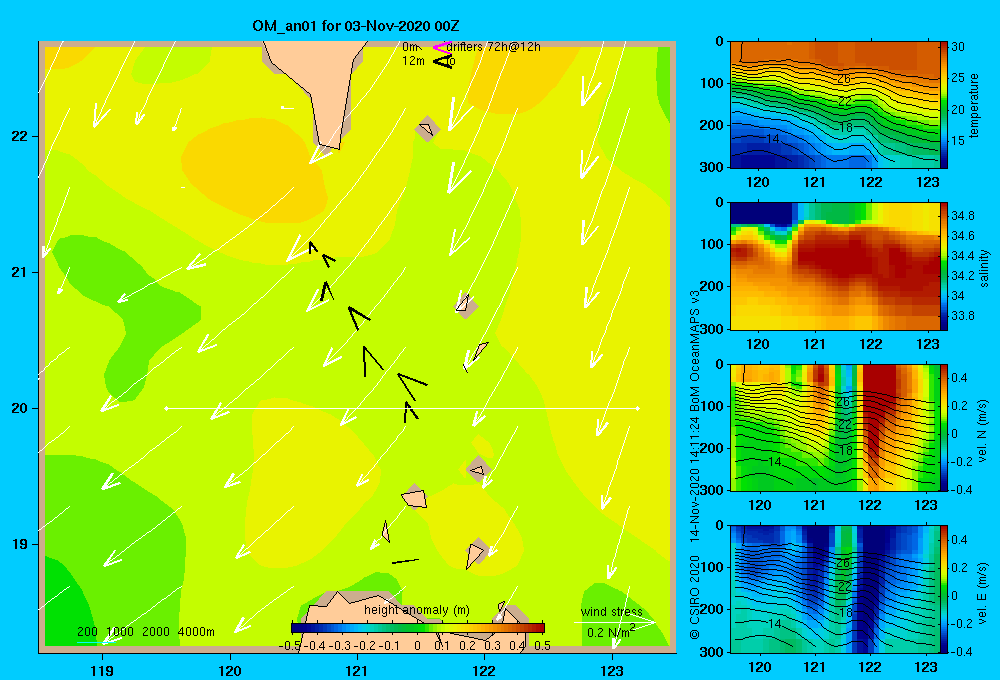The height and width of the screenshot is (680, 1000).
Task: Click the vel. N color scale bar
Action: [943, 428]
